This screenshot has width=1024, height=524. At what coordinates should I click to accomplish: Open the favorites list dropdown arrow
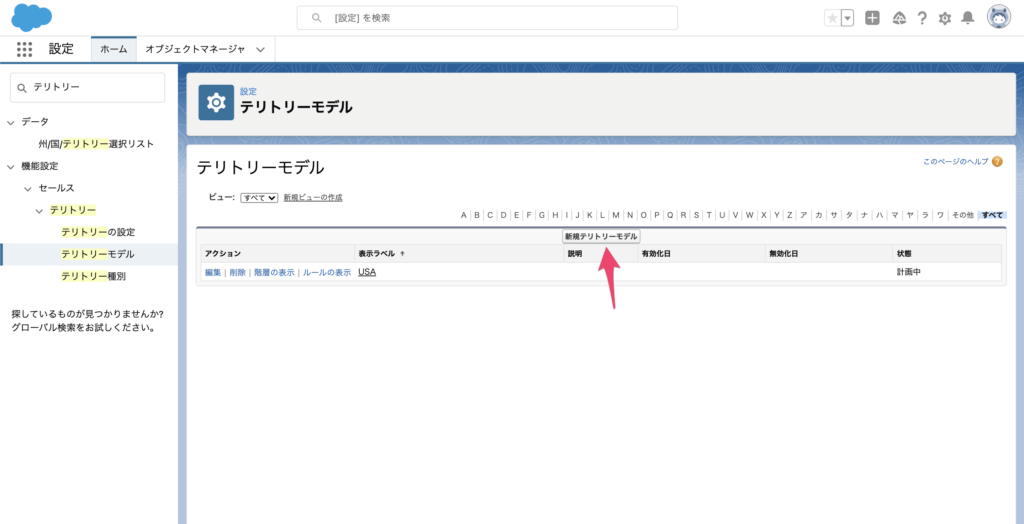(848, 18)
